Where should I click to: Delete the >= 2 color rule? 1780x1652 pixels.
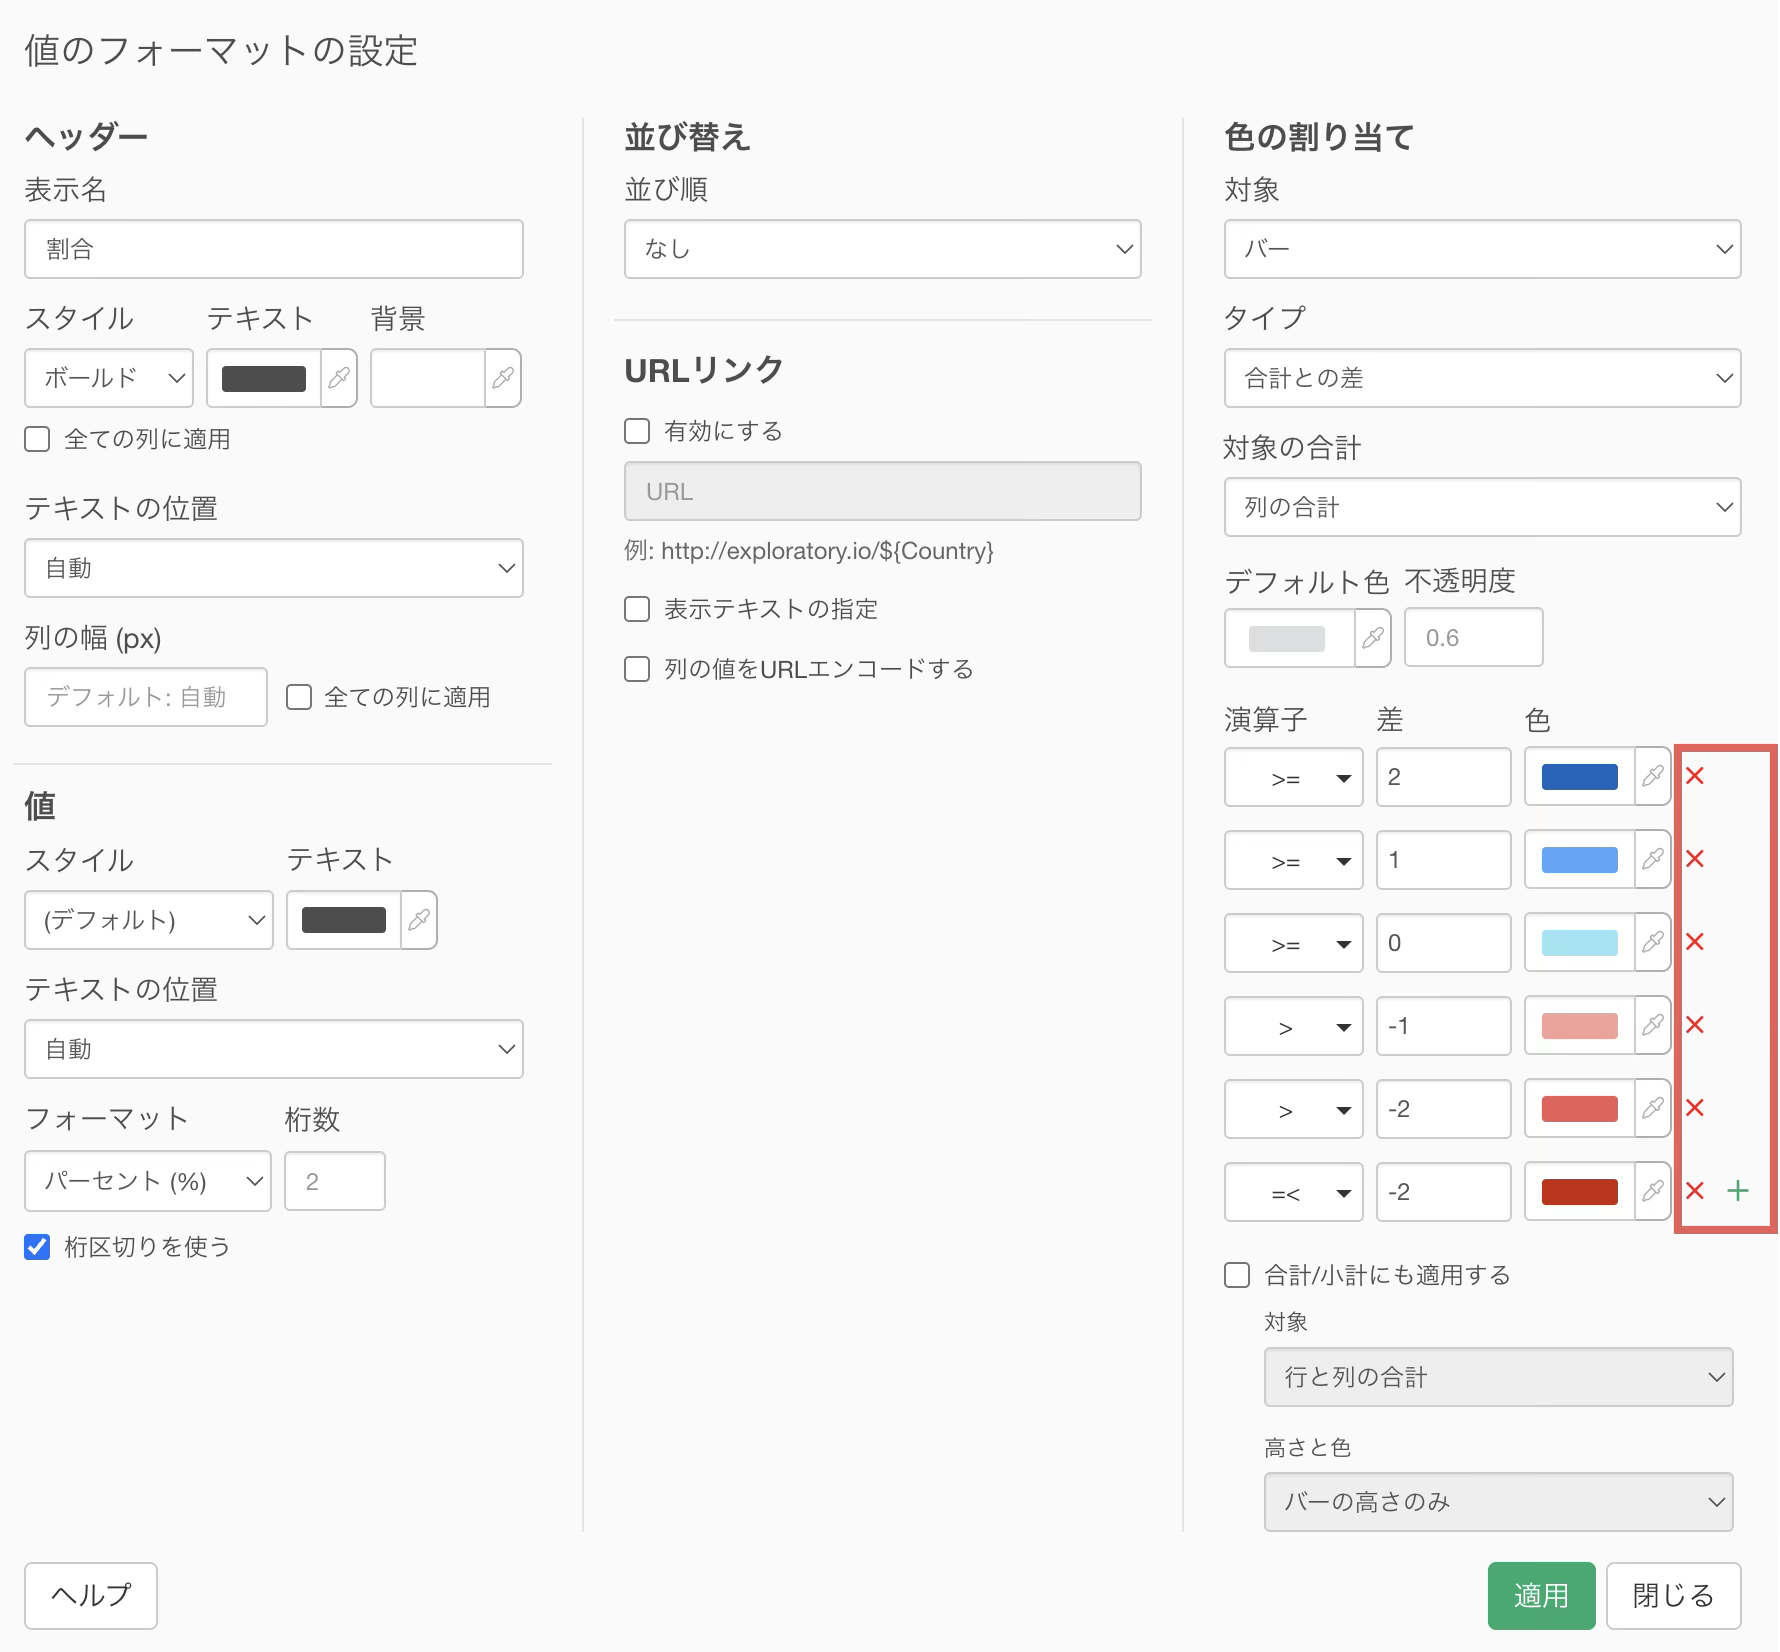click(1695, 776)
